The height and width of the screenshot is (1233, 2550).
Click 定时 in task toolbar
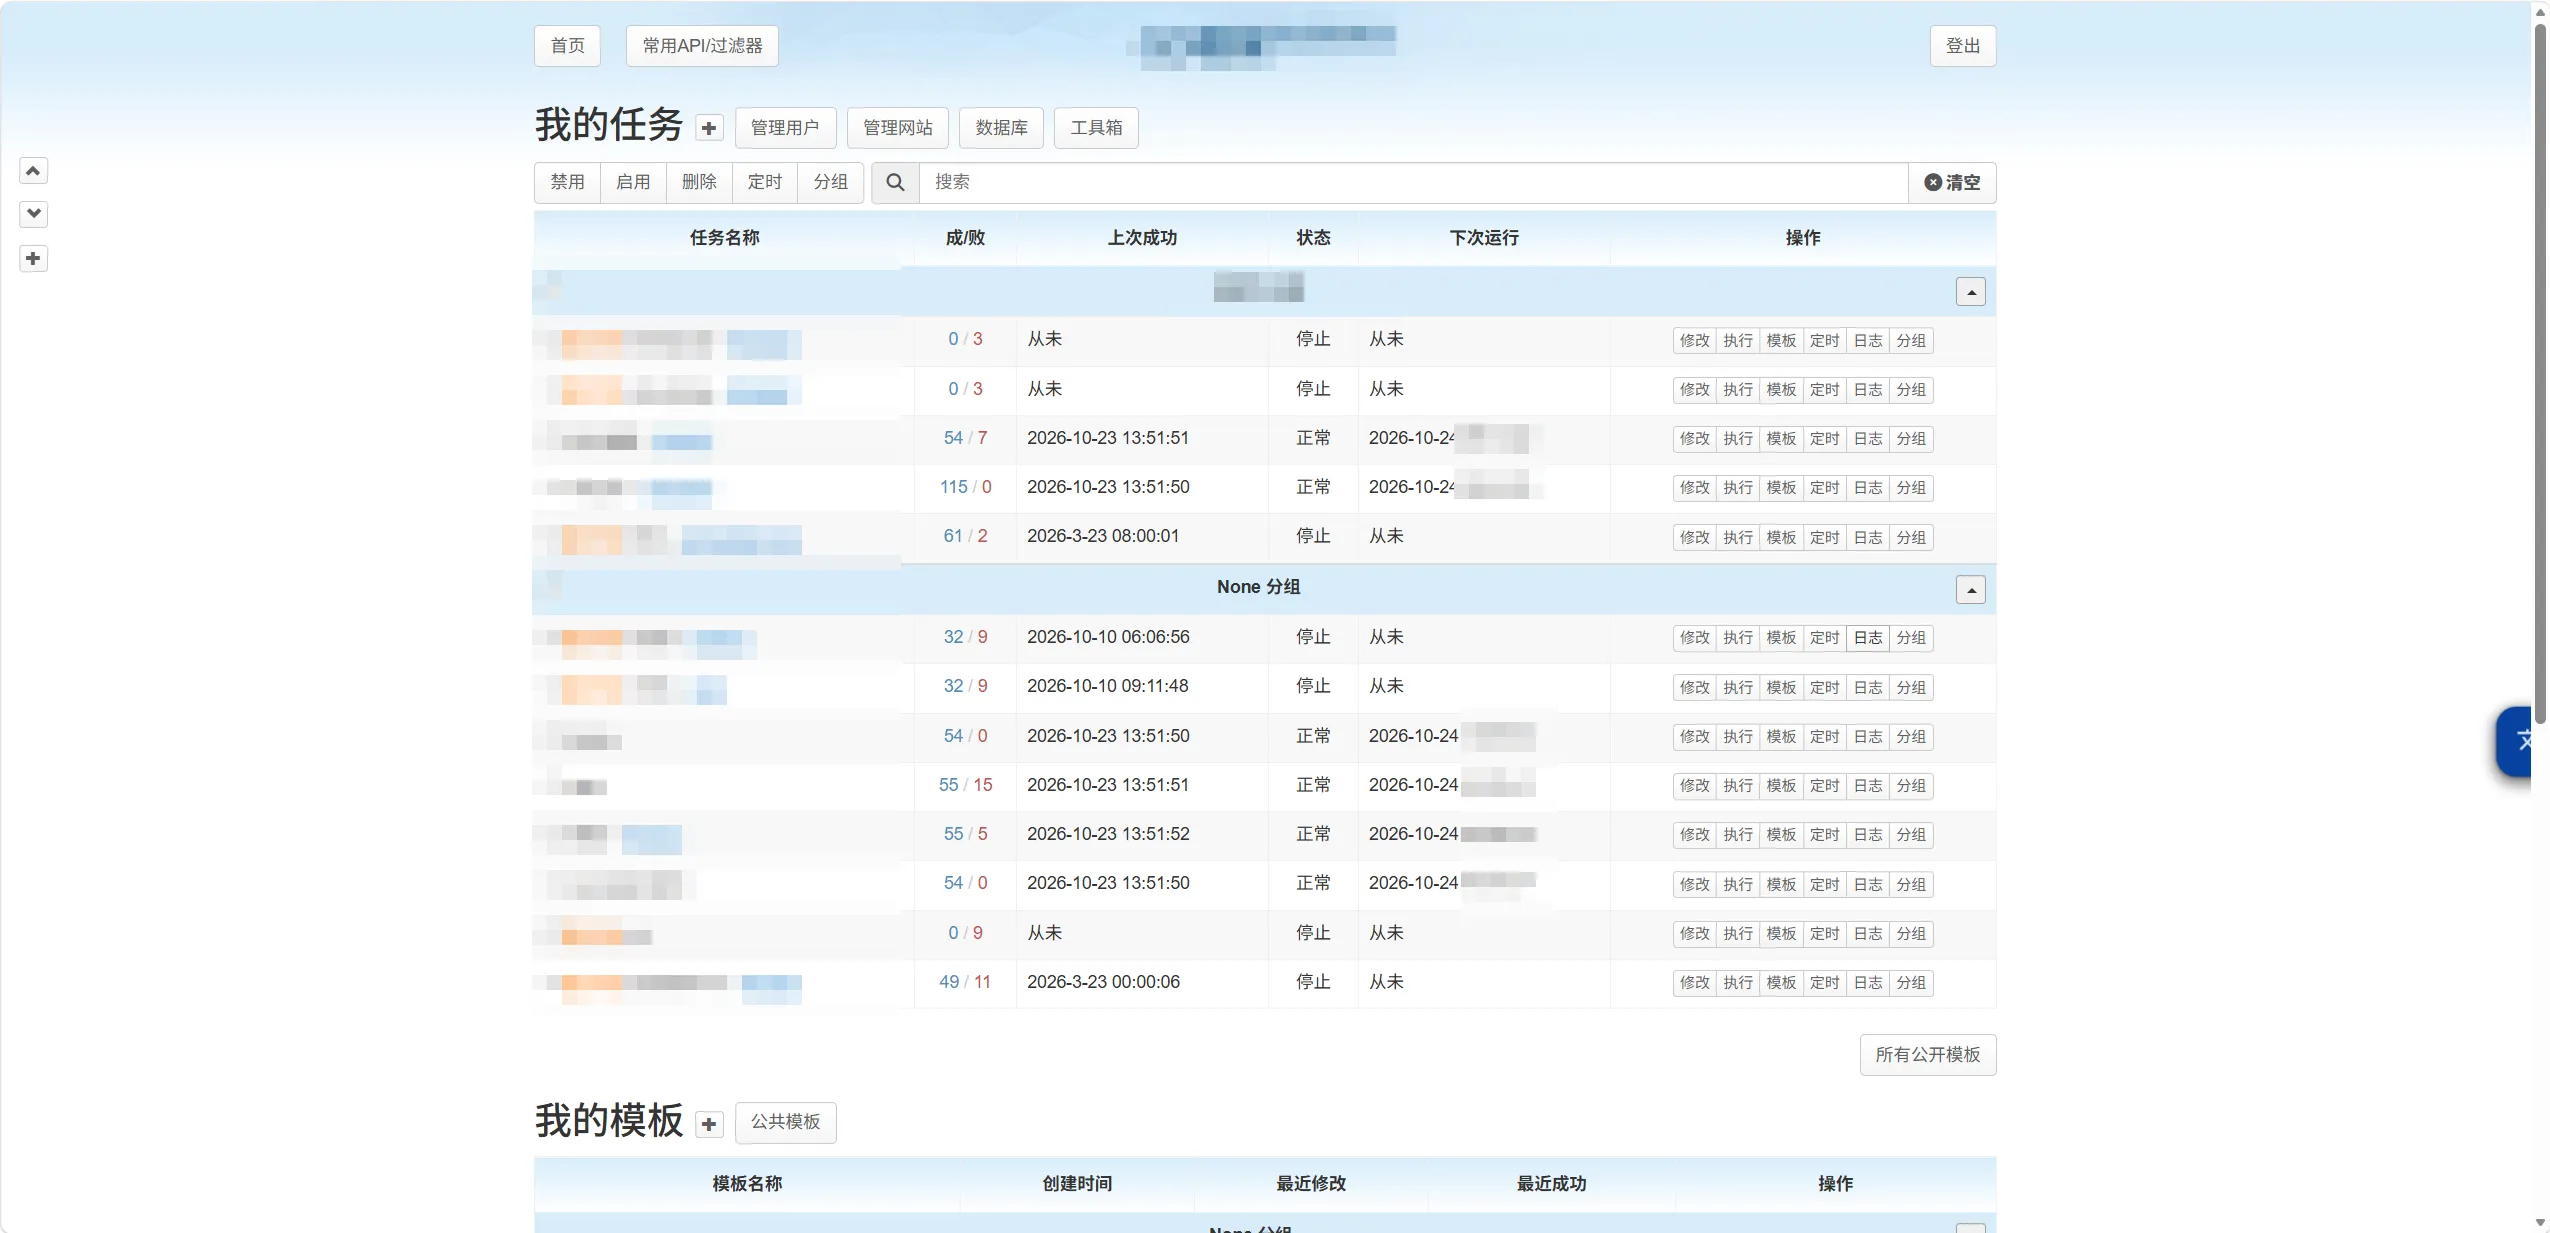pos(765,183)
